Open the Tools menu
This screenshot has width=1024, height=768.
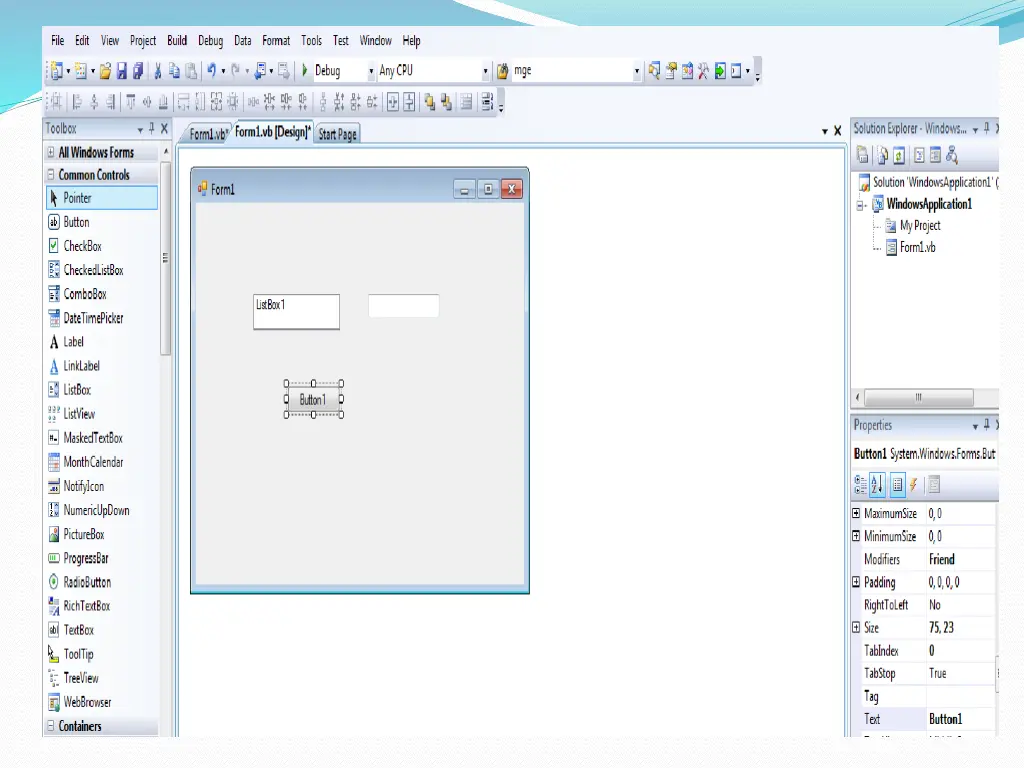click(x=312, y=40)
